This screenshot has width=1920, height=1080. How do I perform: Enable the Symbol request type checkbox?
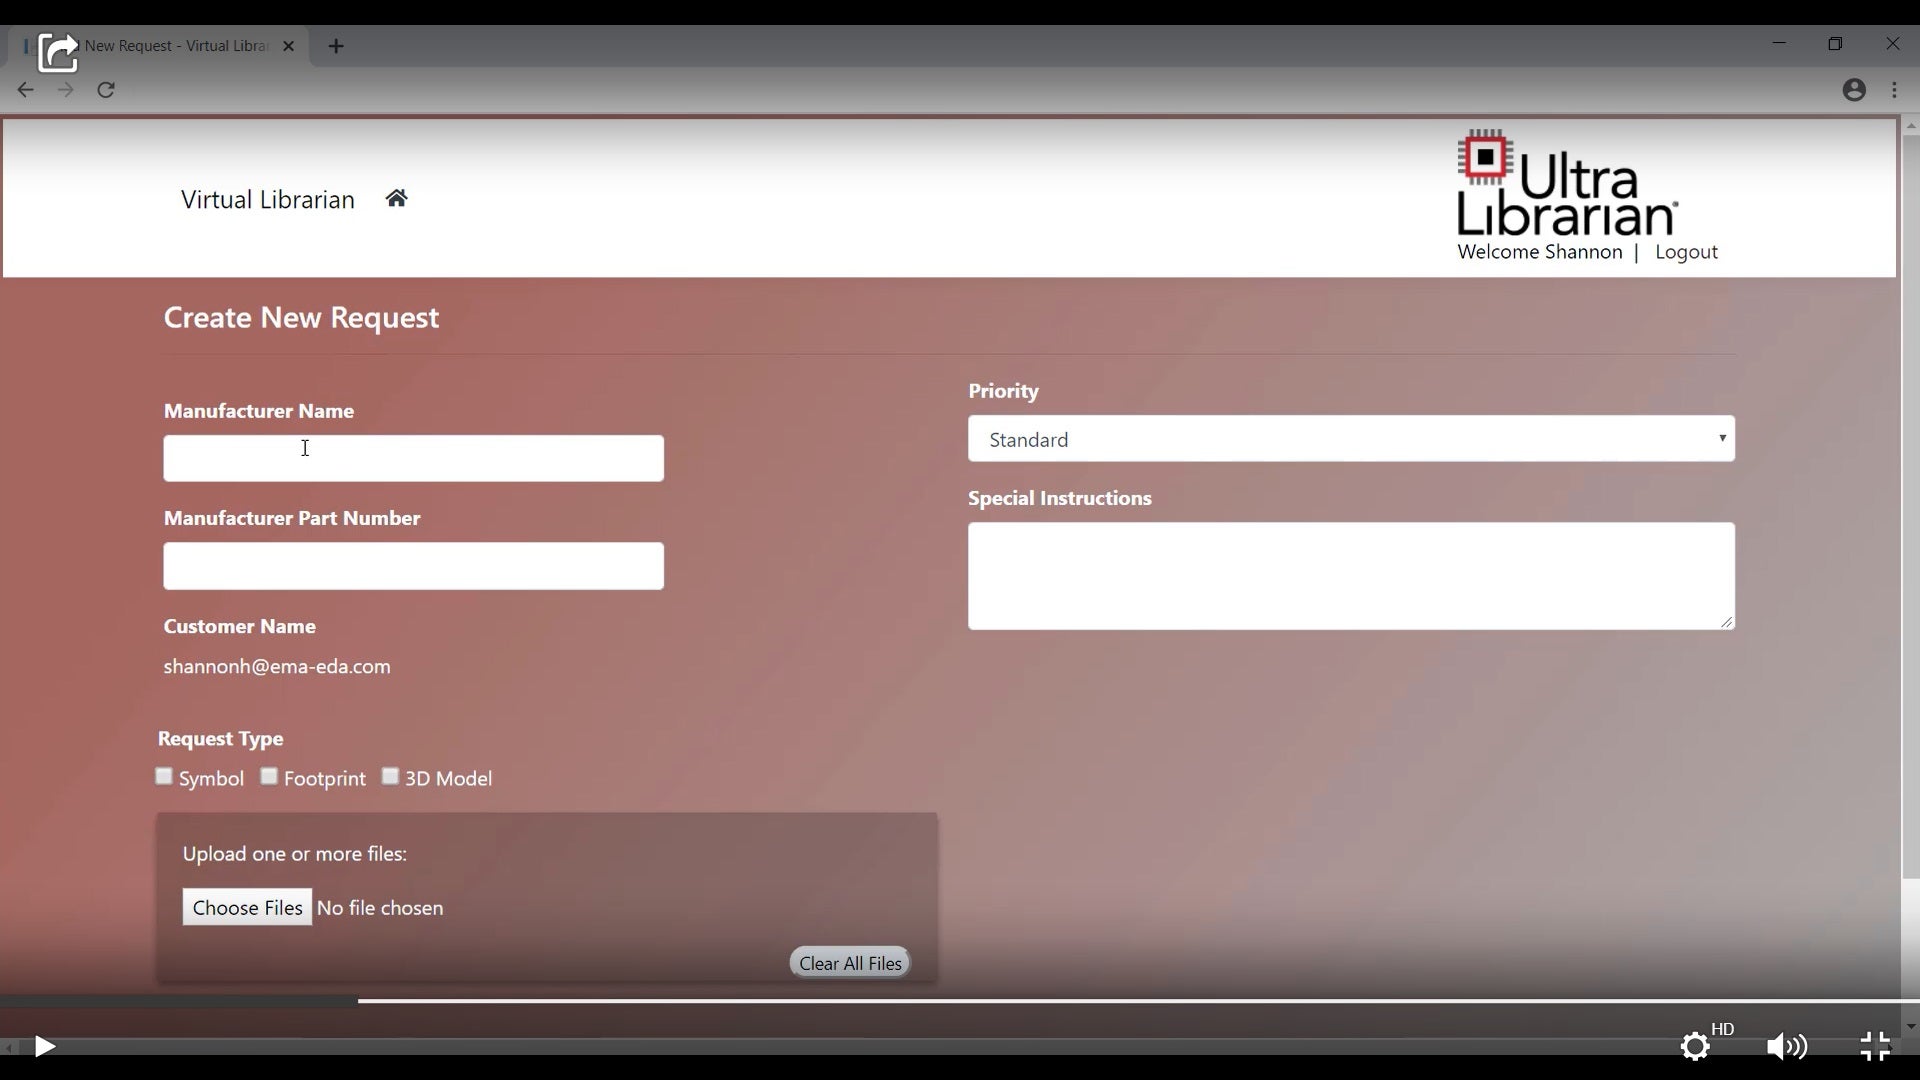click(x=165, y=777)
